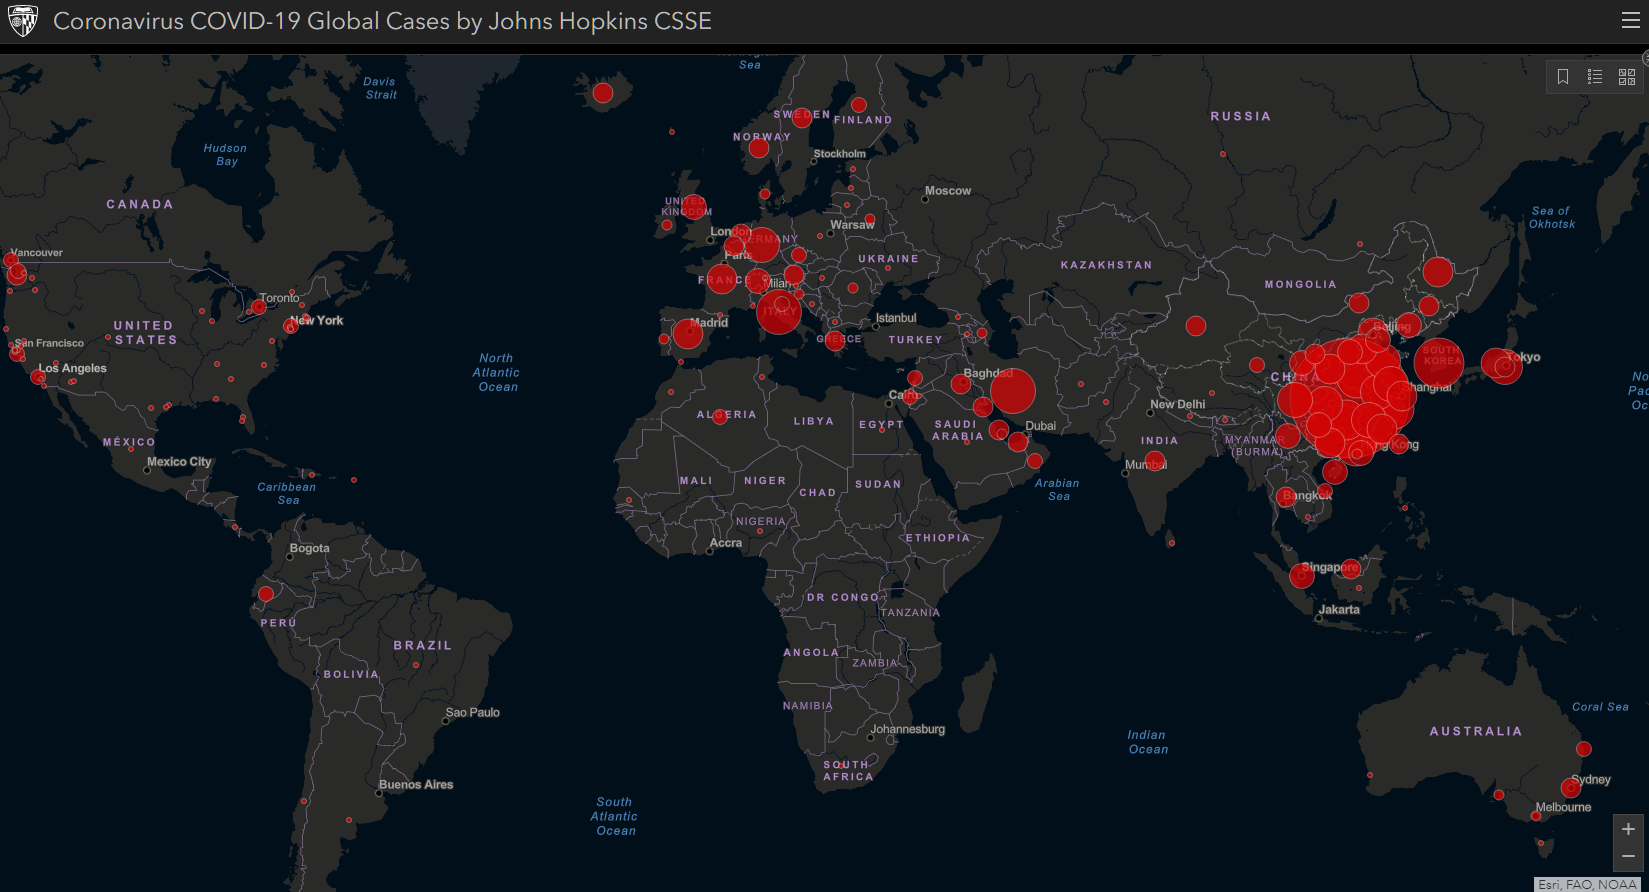Open the Bookmarks tool
Screen dimensions: 1649x892
1563,77
